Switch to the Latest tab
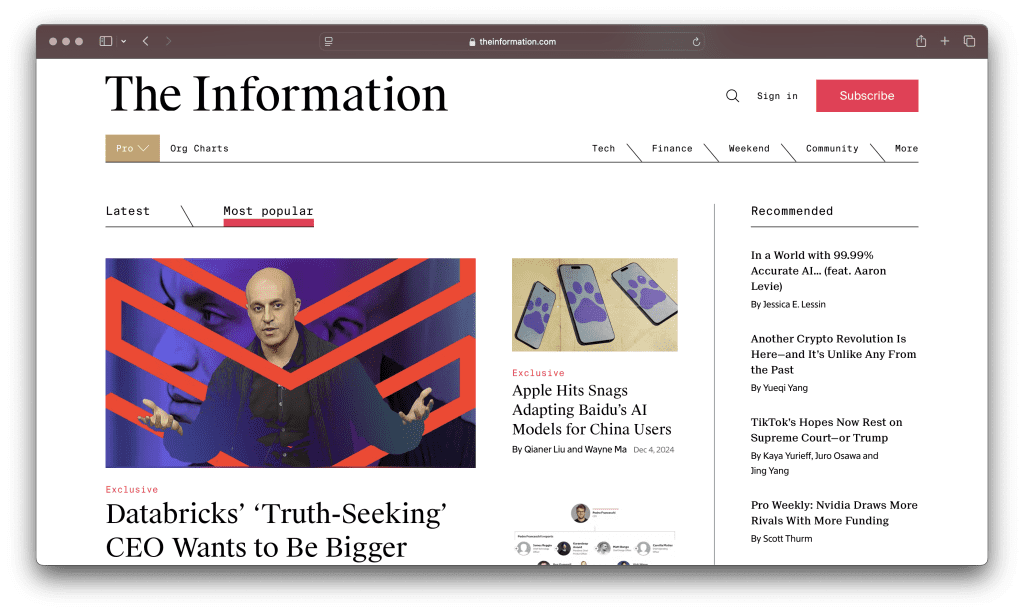Viewport: 1024px width, 613px height. tap(127, 211)
